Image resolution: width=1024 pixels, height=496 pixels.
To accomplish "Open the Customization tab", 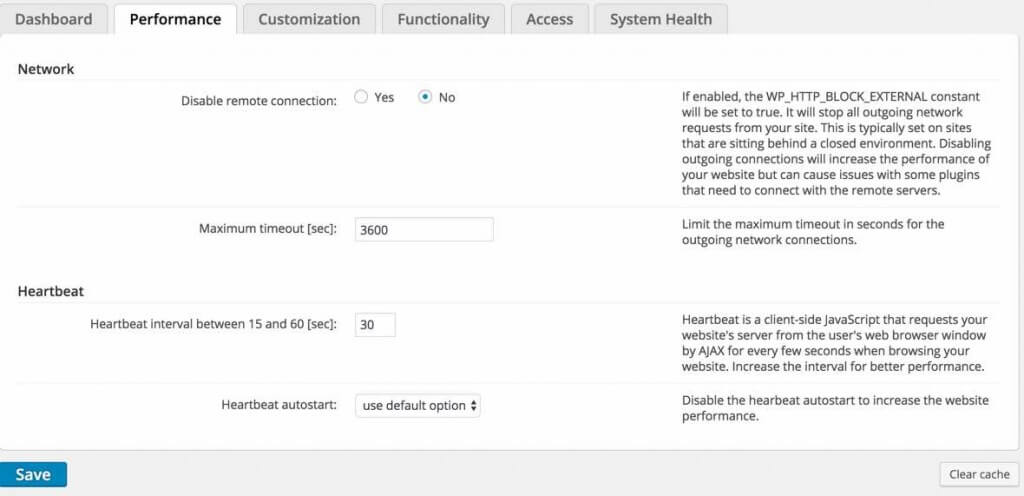I will tap(309, 19).
